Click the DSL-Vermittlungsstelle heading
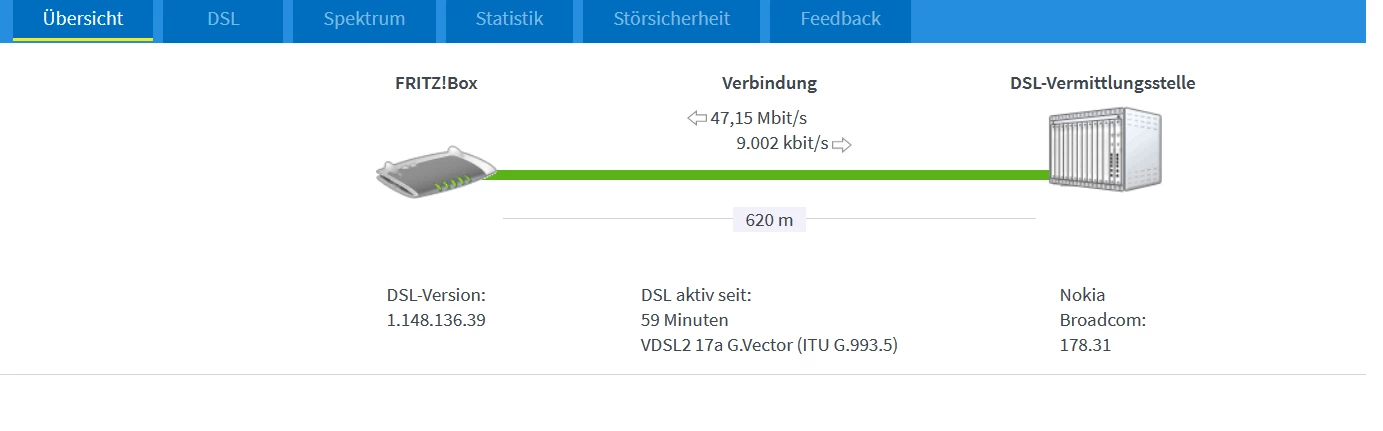 pyautogui.click(x=1102, y=83)
